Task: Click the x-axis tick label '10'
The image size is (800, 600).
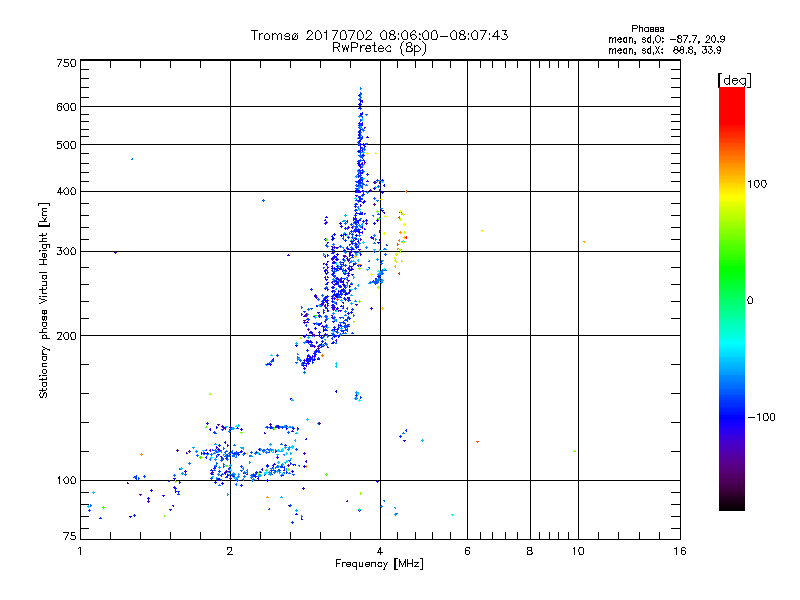Action: coord(578,551)
